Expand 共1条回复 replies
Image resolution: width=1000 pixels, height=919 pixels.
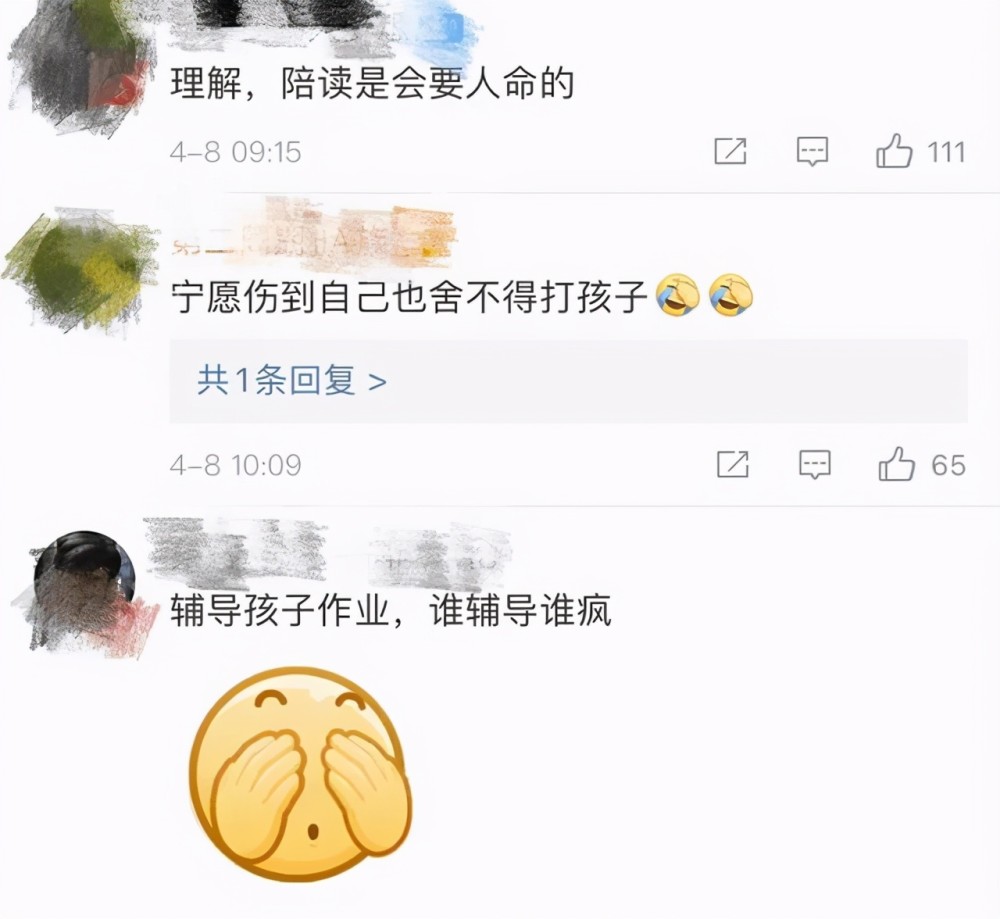[x=292, y=381]
